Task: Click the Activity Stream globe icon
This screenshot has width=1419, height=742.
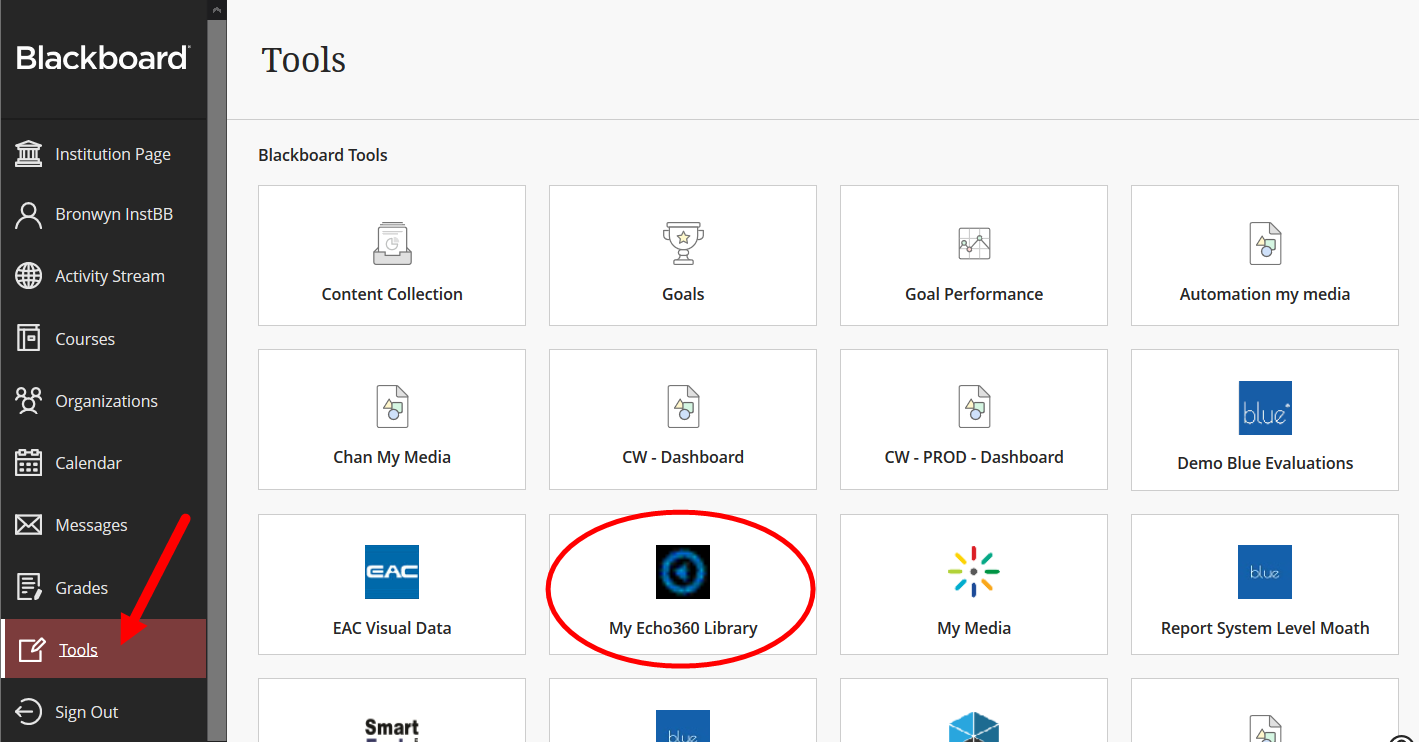Action: 29,276
